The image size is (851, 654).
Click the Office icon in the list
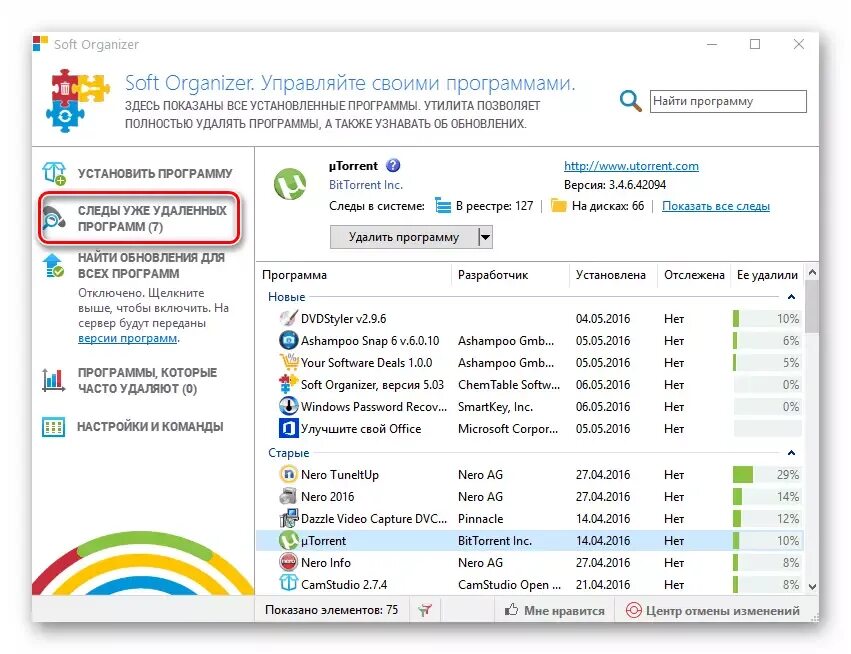(x=288, y=429)
